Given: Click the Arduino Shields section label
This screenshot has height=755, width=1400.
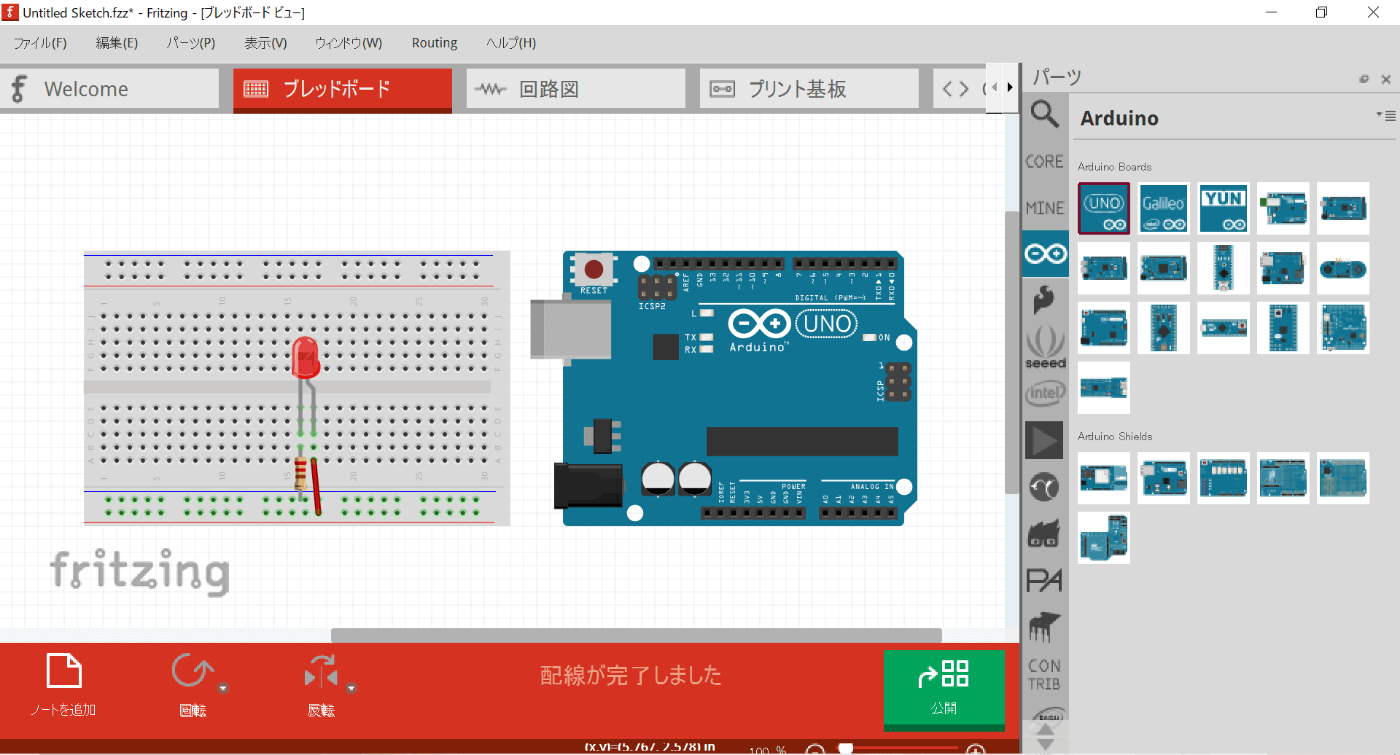Looking at the screenshot, I should 1115,436.
